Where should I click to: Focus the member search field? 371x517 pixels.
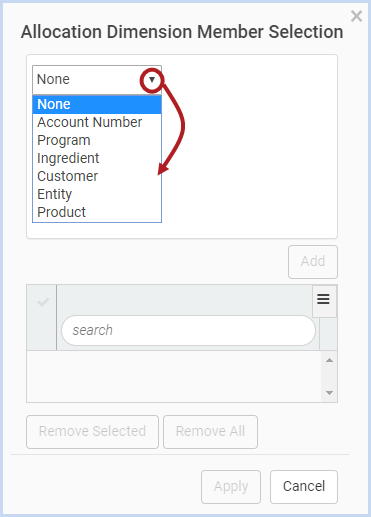[188, 330]
